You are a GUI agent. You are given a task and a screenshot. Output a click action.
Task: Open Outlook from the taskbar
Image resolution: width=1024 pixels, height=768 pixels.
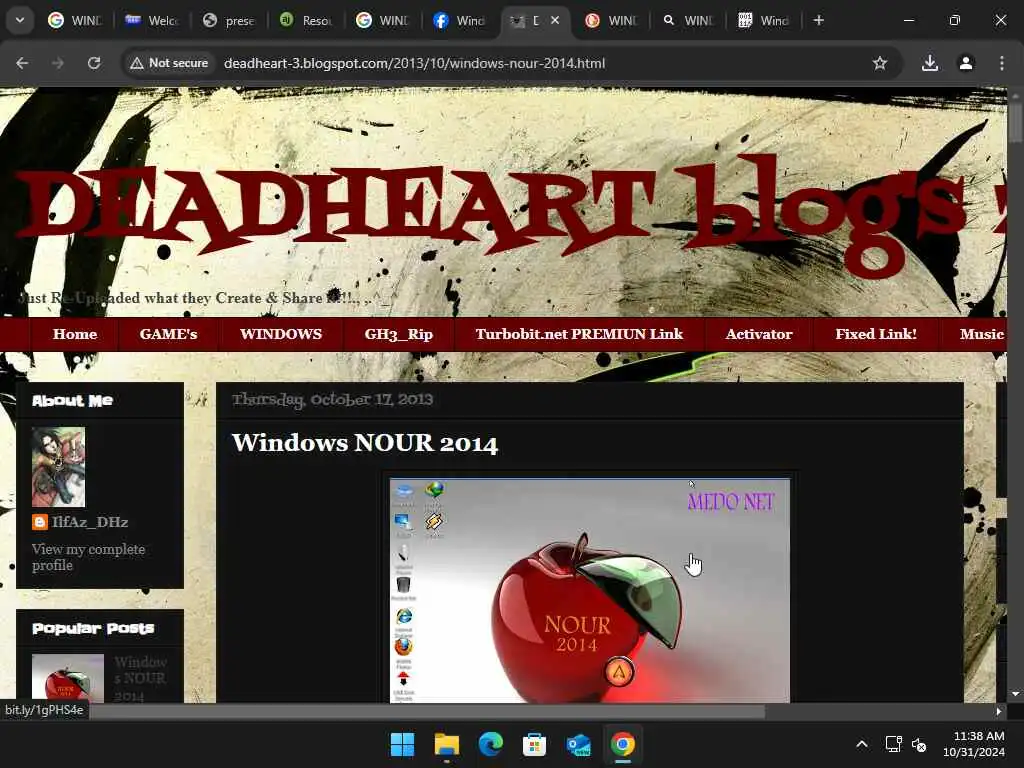point(579,744)
